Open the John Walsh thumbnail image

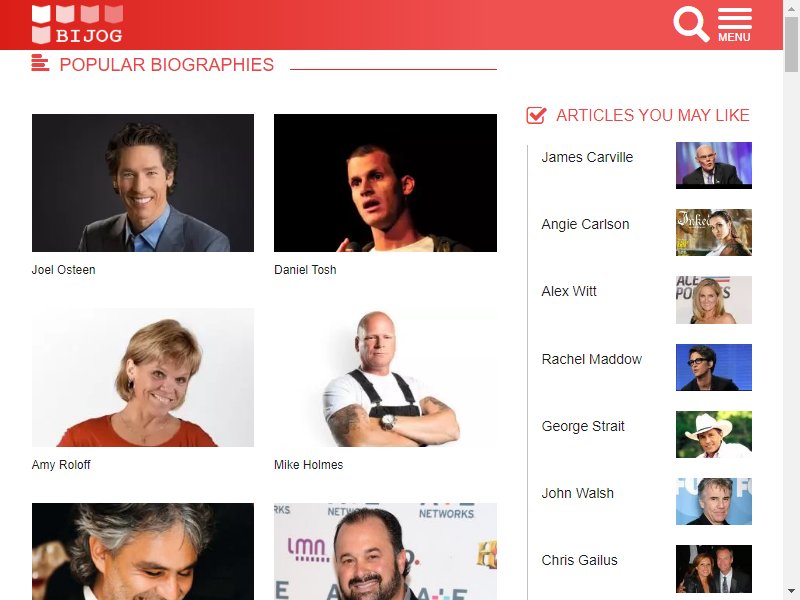point(714,502)
